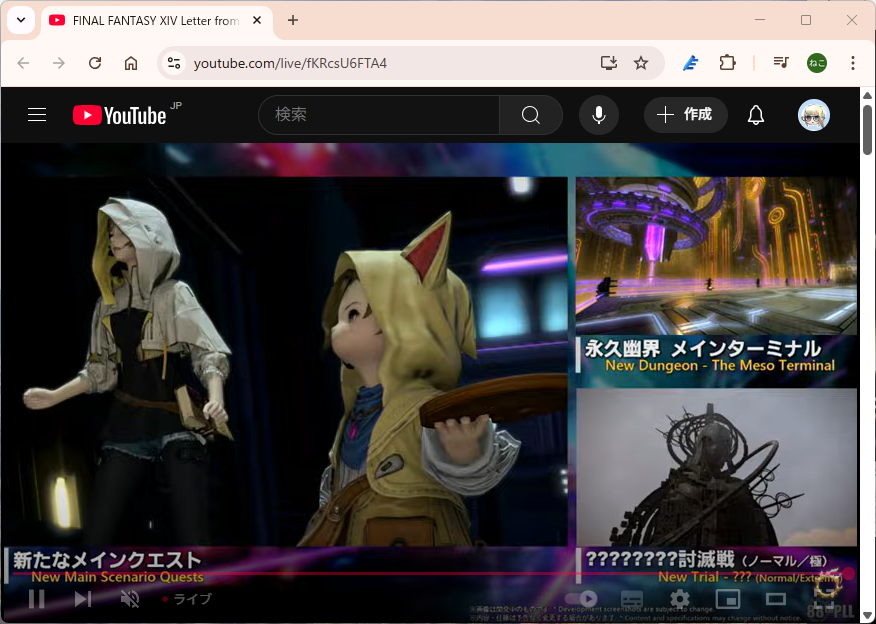Click the YouTube search magnifier button
Image resolution: width=876 pixels, height=624 pixels.
point(531,115)
